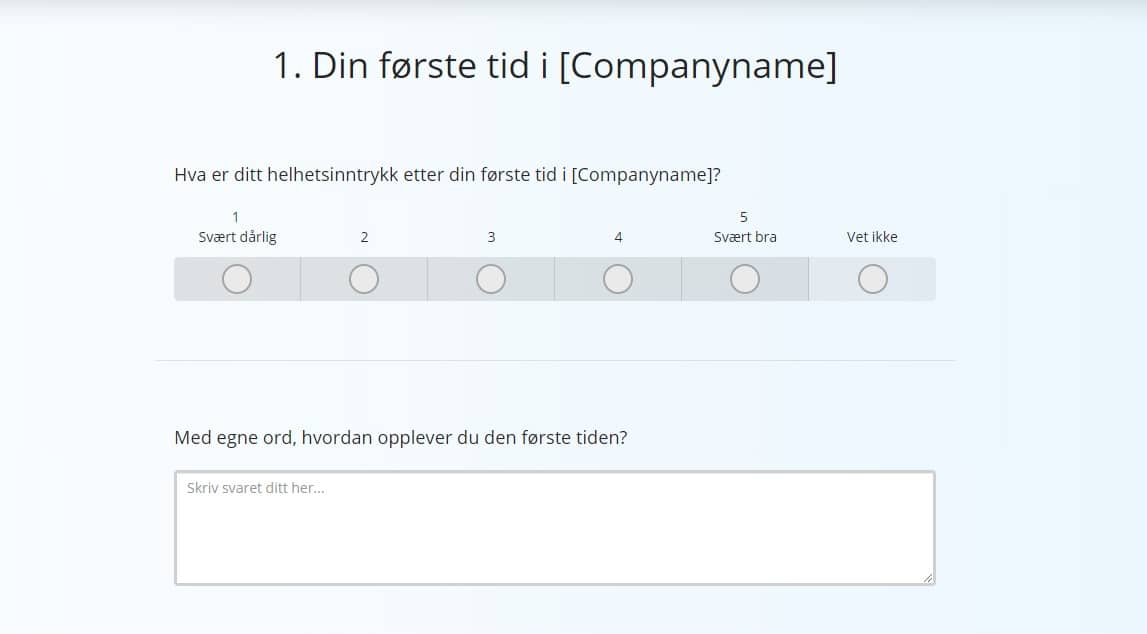This screenshot has width=1147, height=634.
Task: Select rating 4 on the scale
Action: (617, 279)
